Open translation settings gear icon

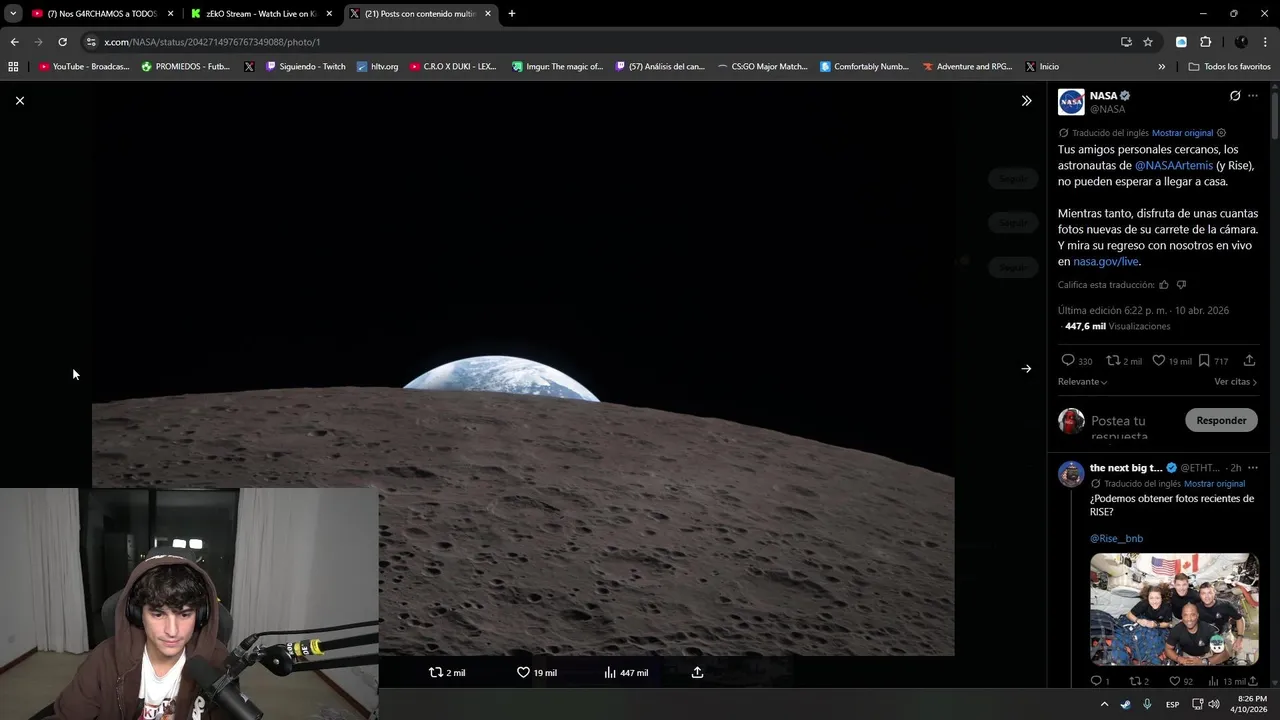(x=1221, y=133)
